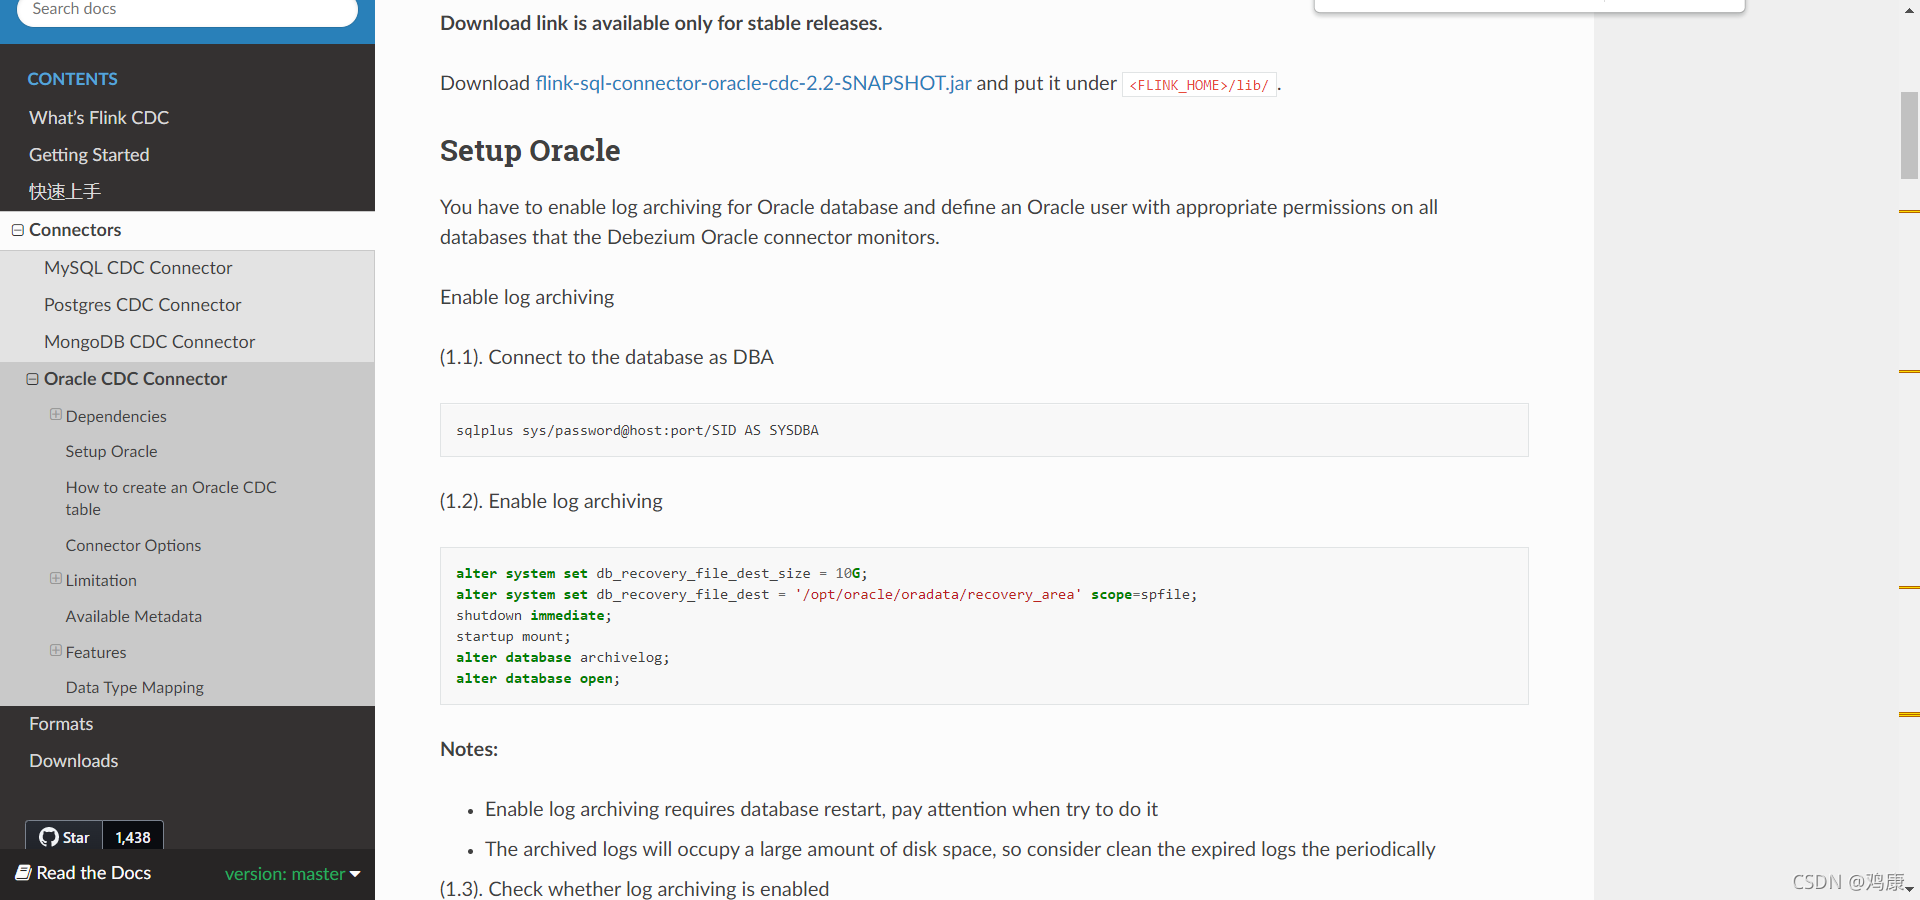The height and width of the screenshot is (900, 1920).
Task: Collapse the Connectors section minus icon
Action: tap(18, 230)
